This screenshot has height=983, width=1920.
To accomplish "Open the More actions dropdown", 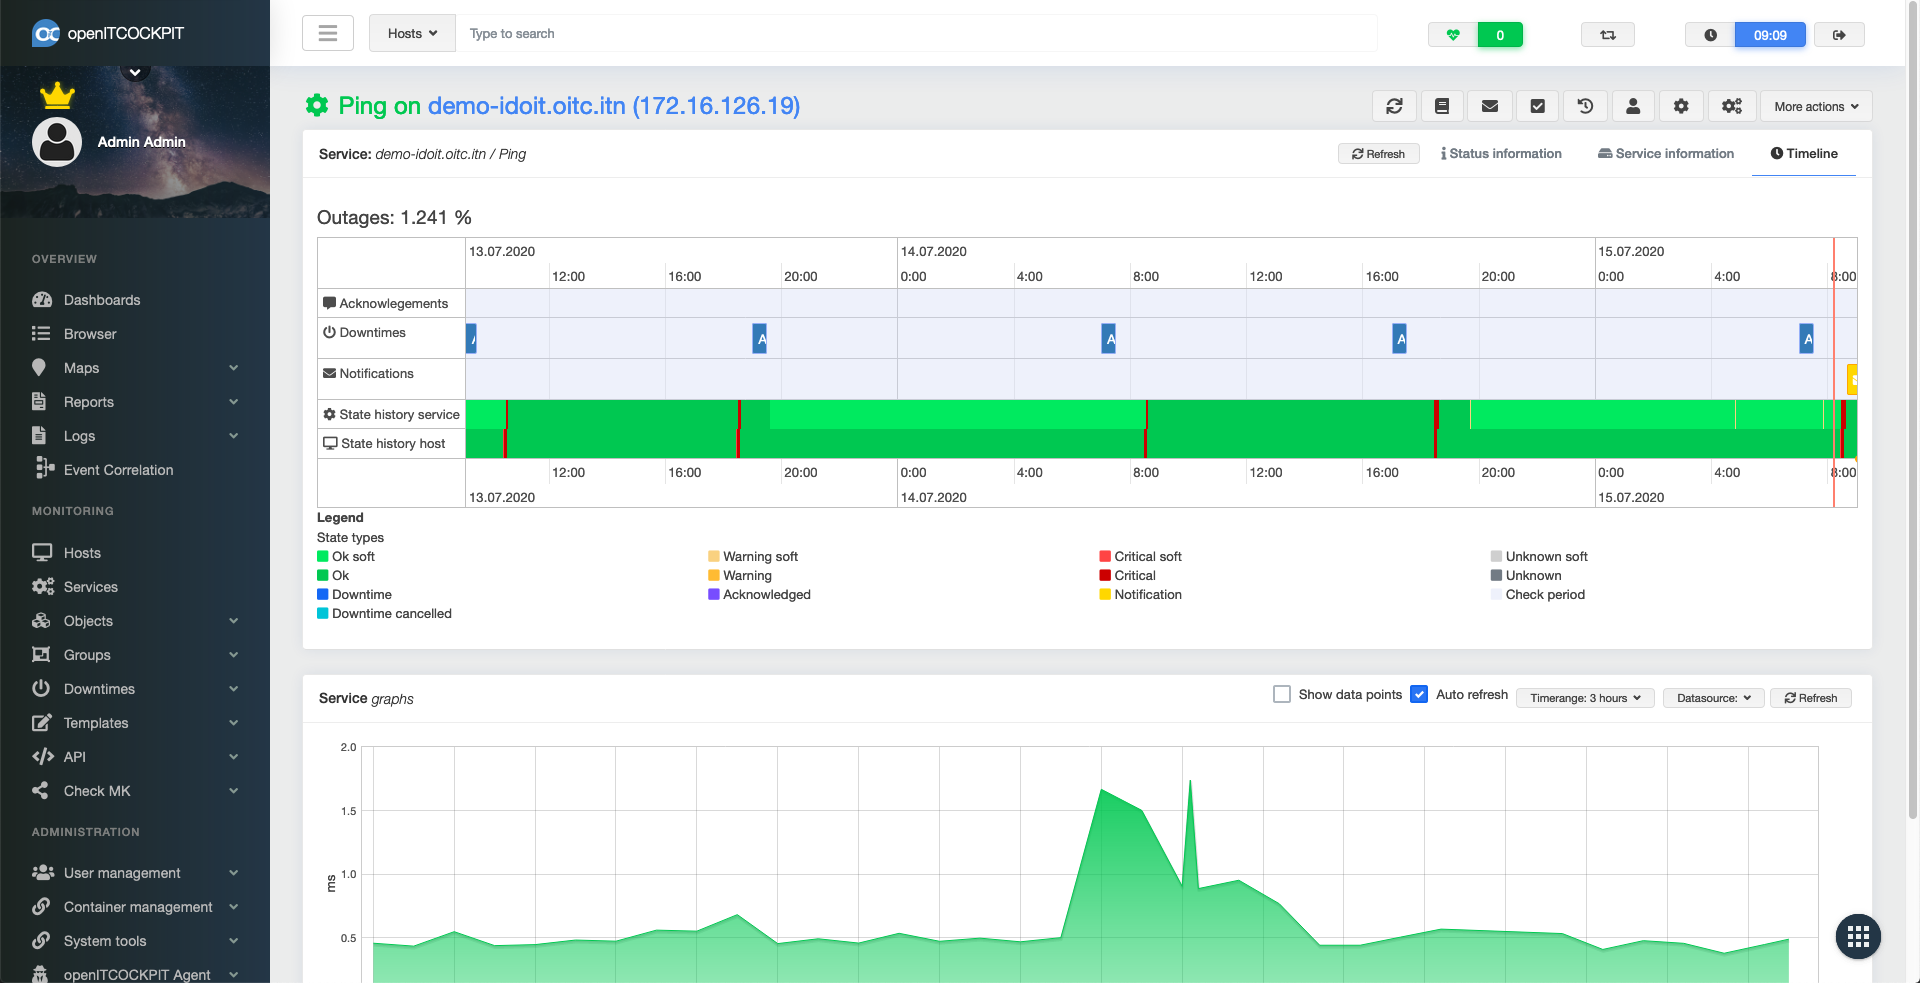I will [1816, 106].
